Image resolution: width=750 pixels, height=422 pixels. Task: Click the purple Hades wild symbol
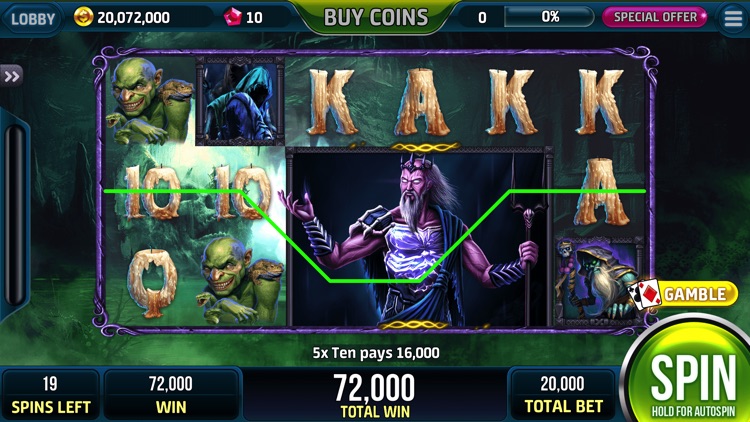click(420, 237)
